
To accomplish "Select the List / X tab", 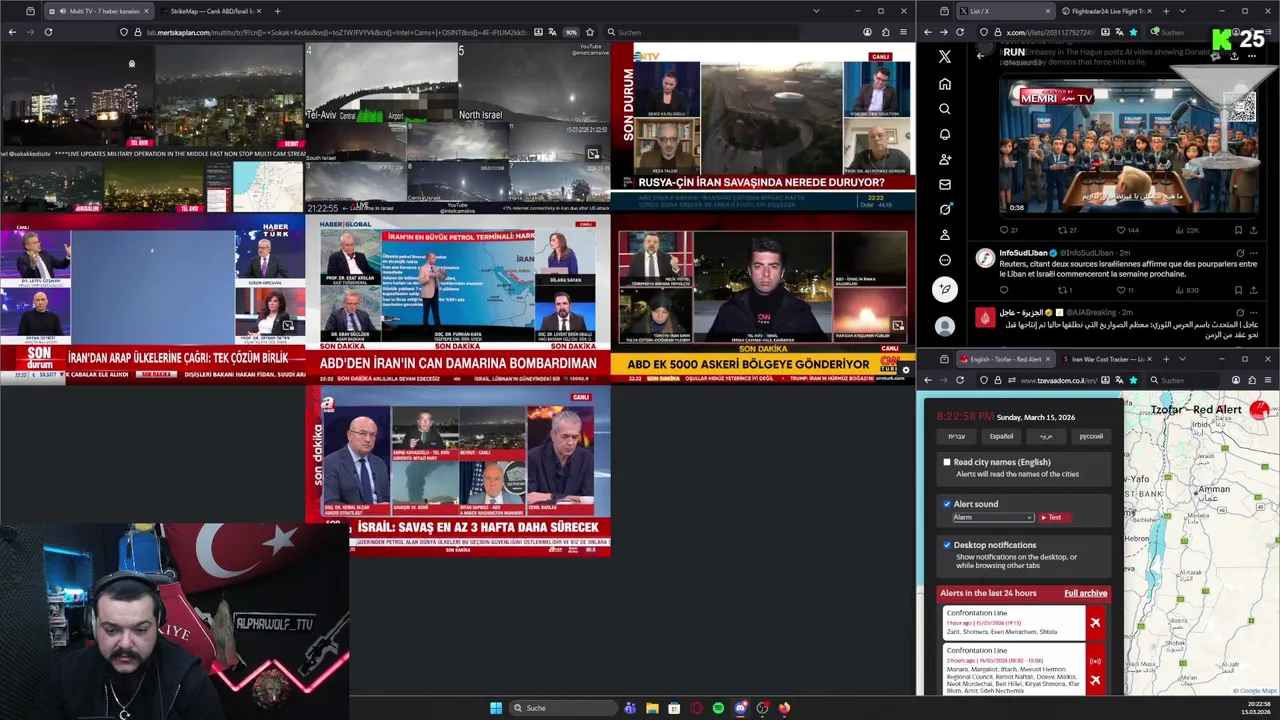I will pyautogui.click(x=1005, y=11).
